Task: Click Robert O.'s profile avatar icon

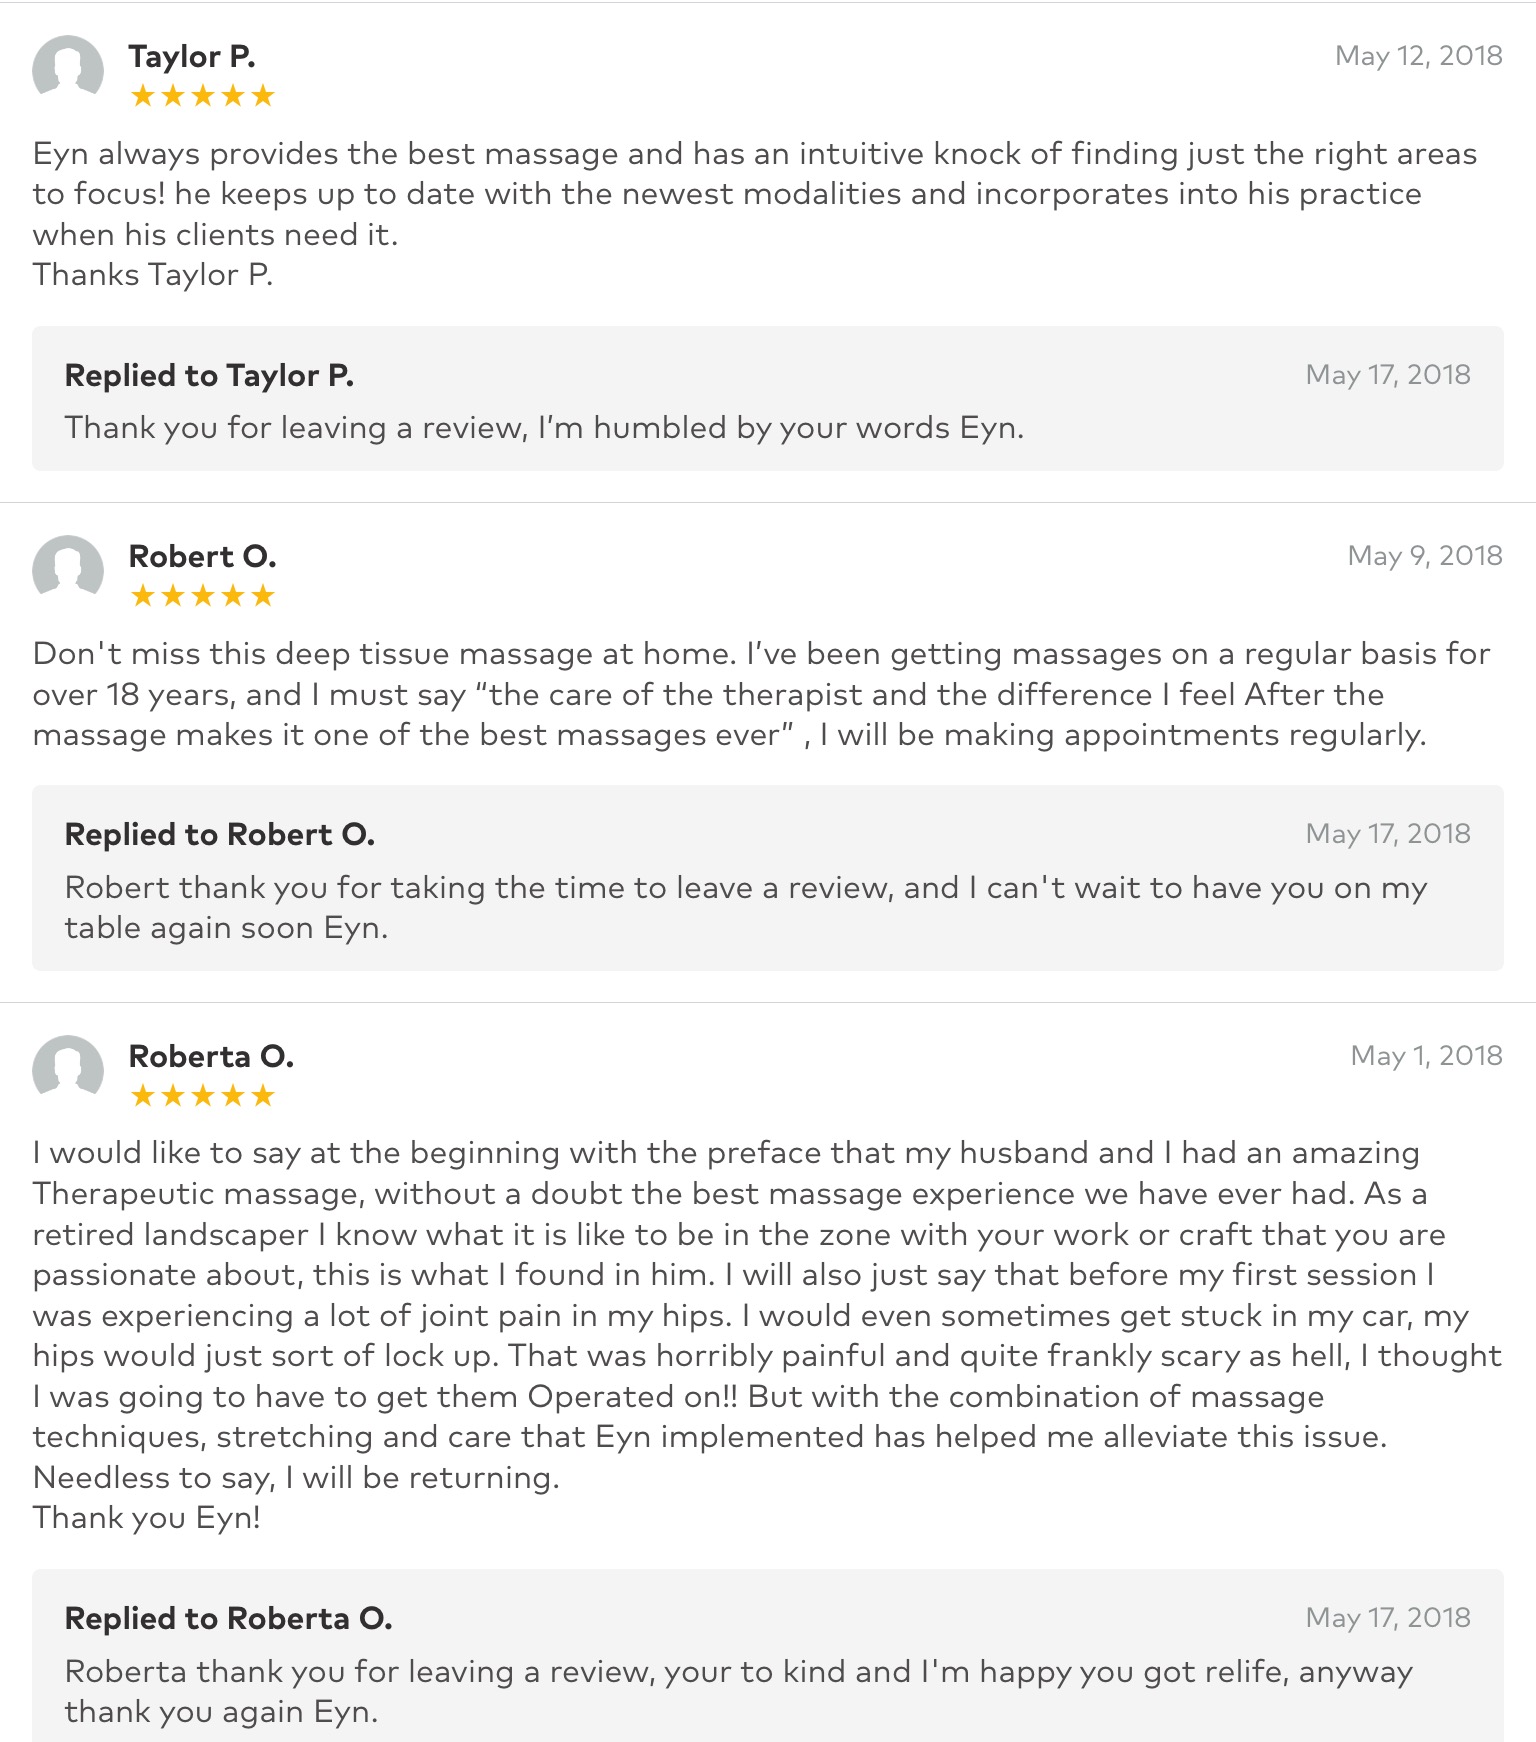Action: tap(68, 568)
